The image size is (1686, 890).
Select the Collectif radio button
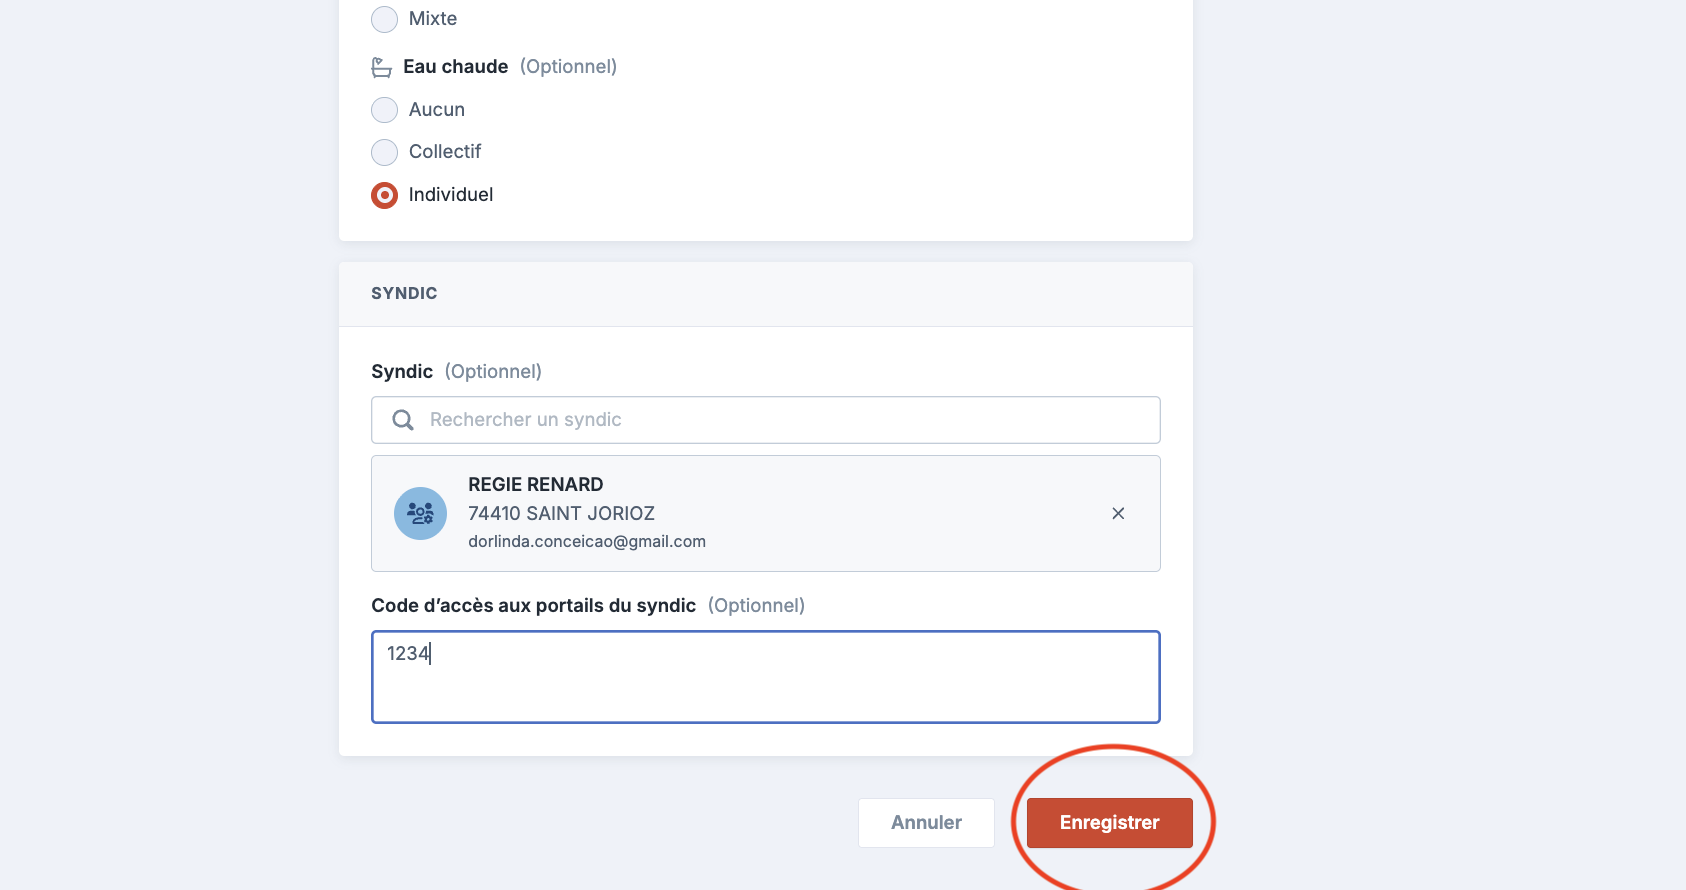(x=385, y=152)
